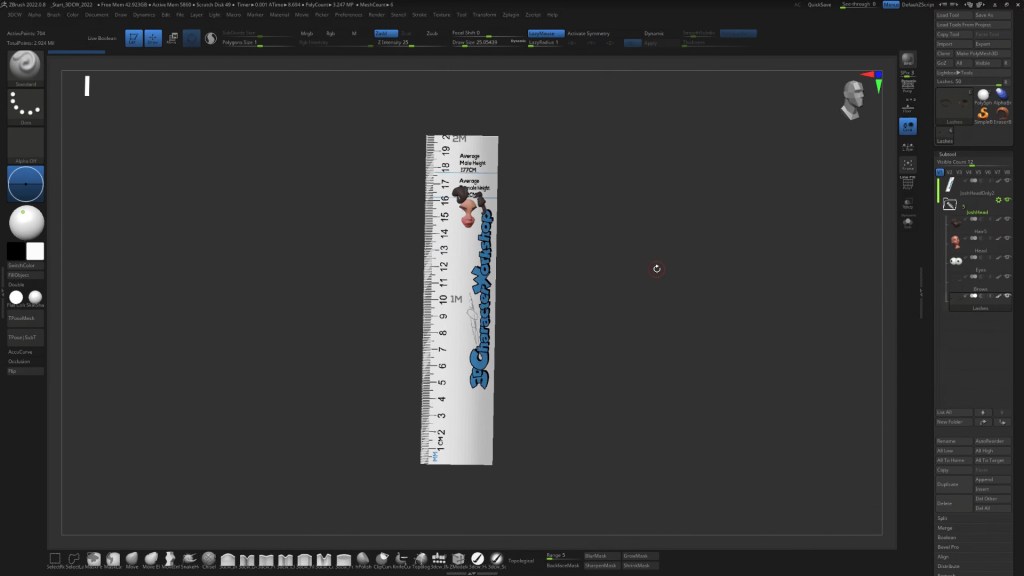
Task: Click the Save As button in Tool panel
Action: coord(992,15)
